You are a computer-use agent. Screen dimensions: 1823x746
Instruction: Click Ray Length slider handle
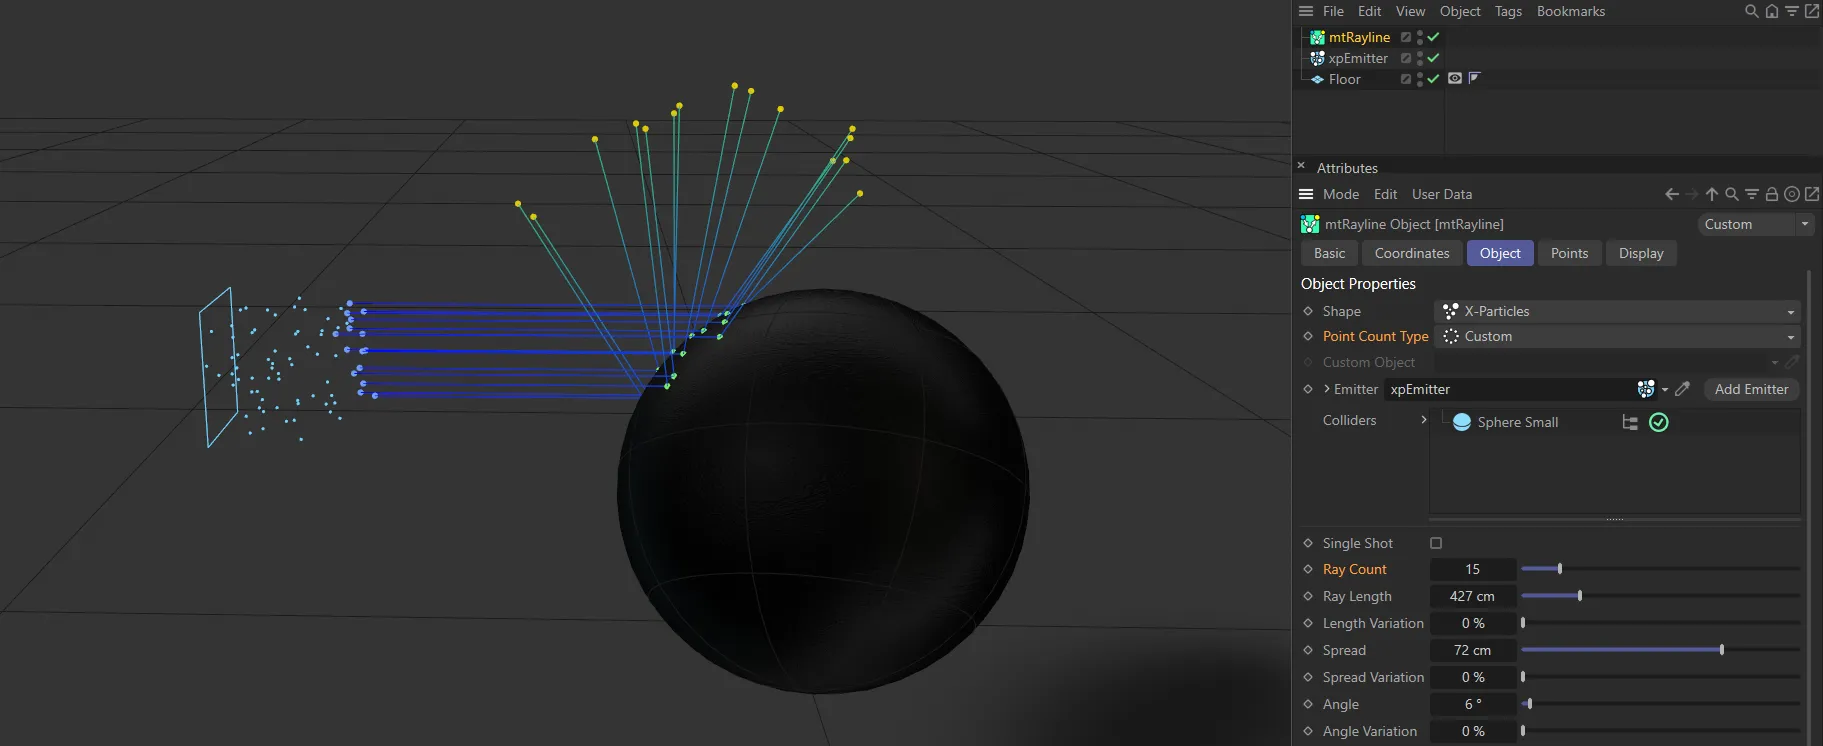[1580, 596]
